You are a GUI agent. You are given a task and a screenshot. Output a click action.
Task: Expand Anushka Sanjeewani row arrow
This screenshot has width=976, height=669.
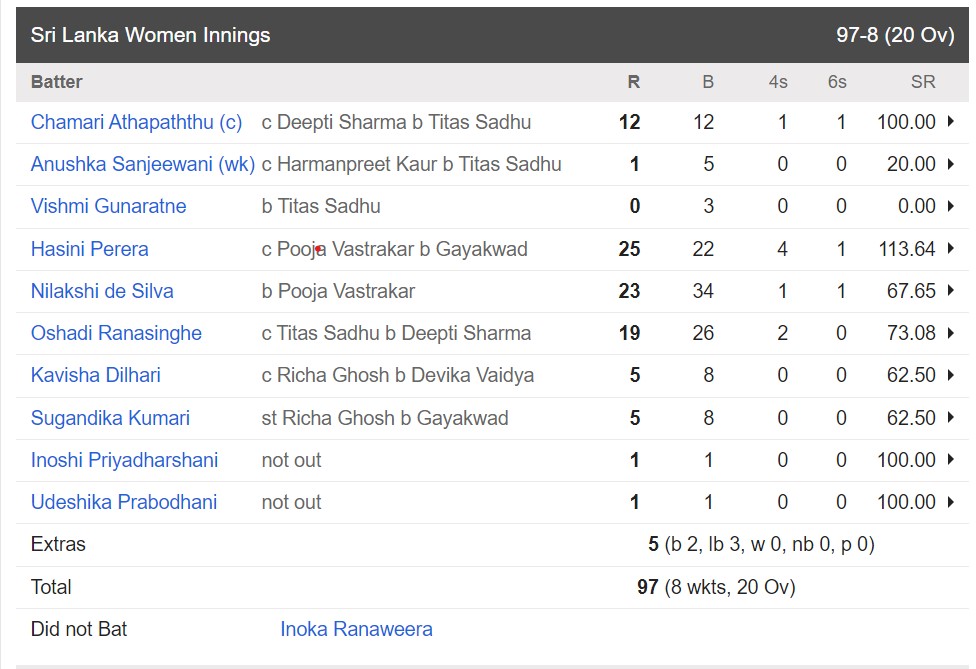(950, 164)
